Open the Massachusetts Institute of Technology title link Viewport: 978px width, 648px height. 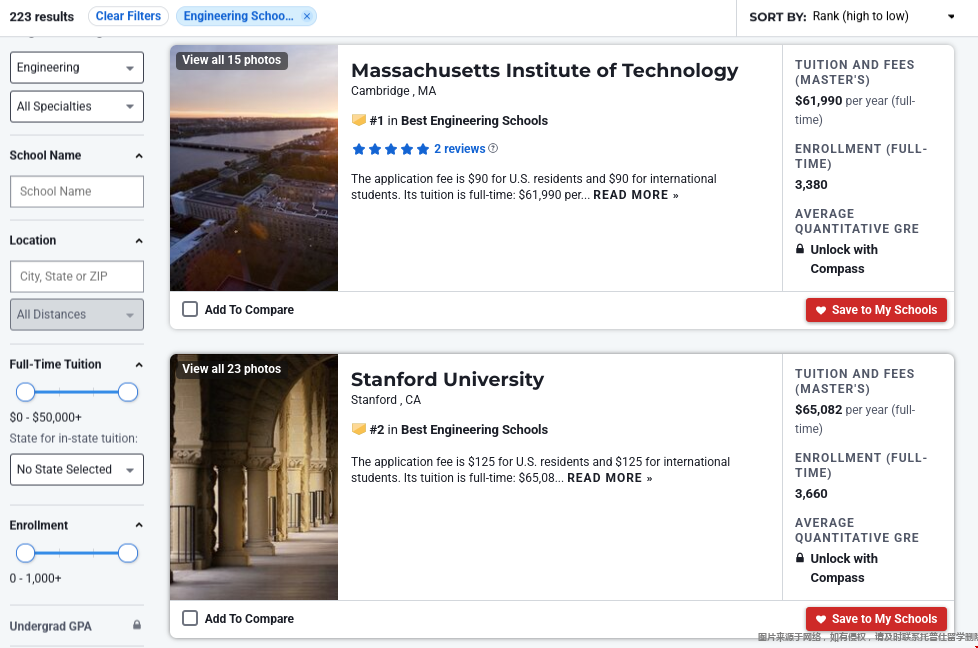[545, 70]
